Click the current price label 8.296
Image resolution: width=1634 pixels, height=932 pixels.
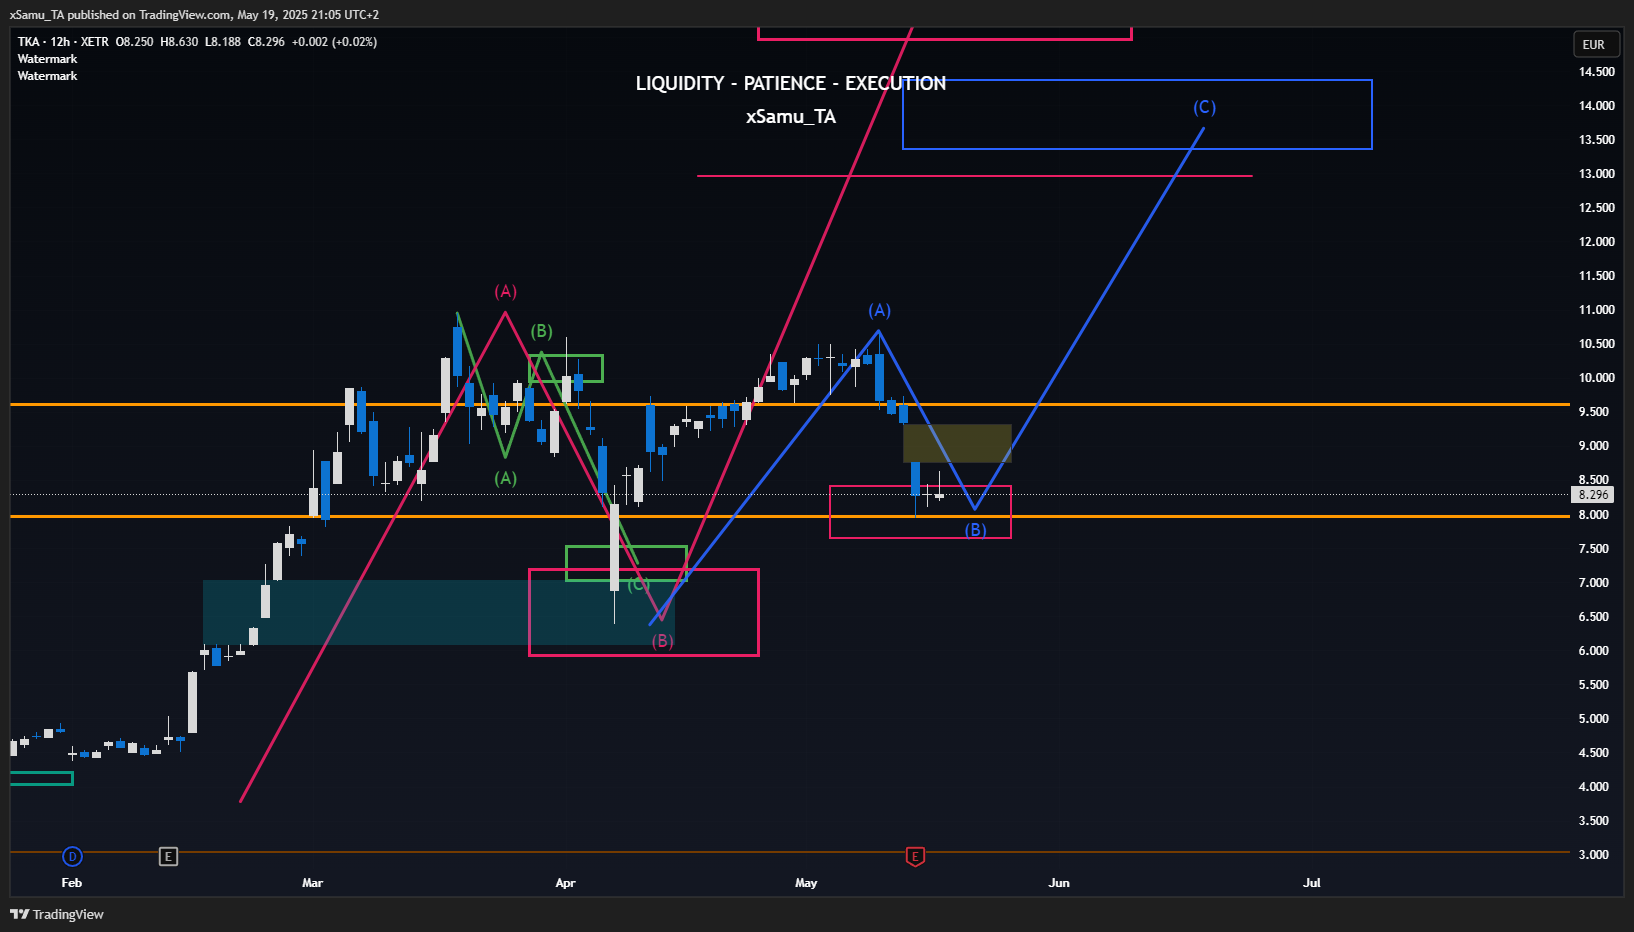click(1593, 495)
